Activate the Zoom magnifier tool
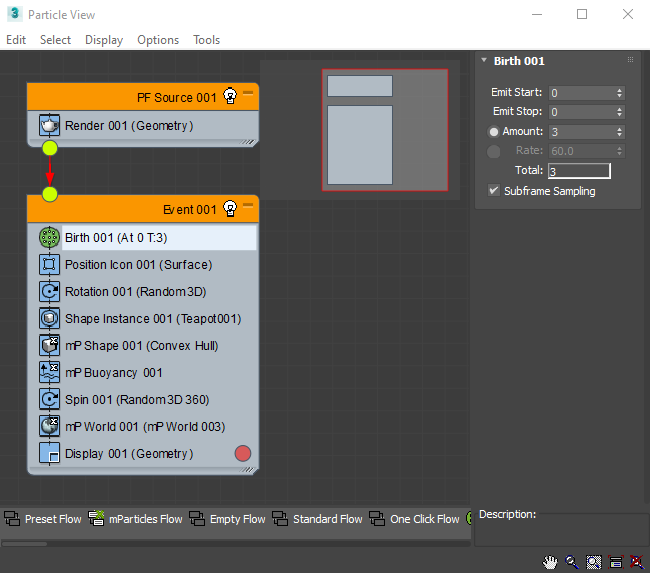Screen dimensions: 650x573 572,562
